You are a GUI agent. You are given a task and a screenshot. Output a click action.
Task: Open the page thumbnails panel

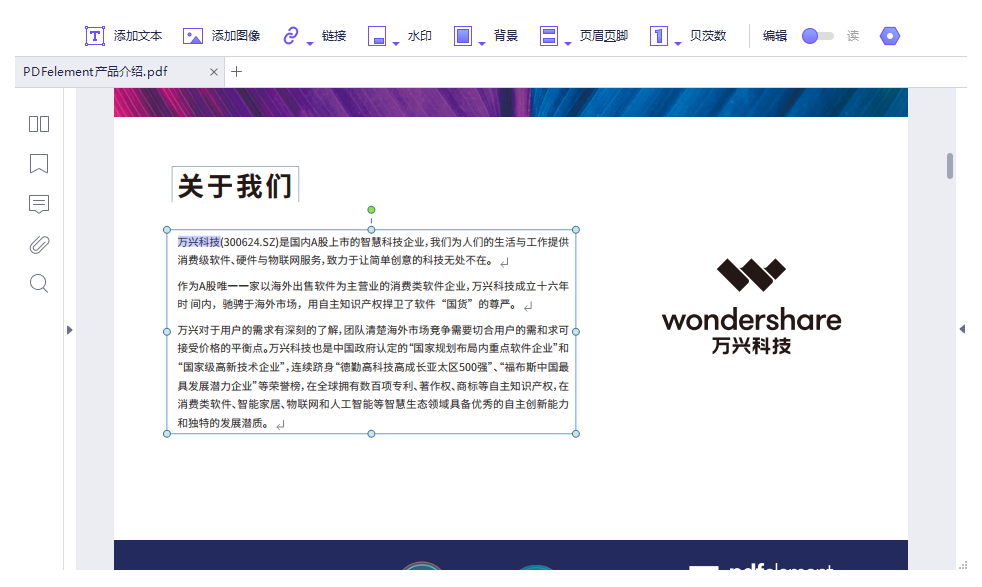[x=38, y=124]
